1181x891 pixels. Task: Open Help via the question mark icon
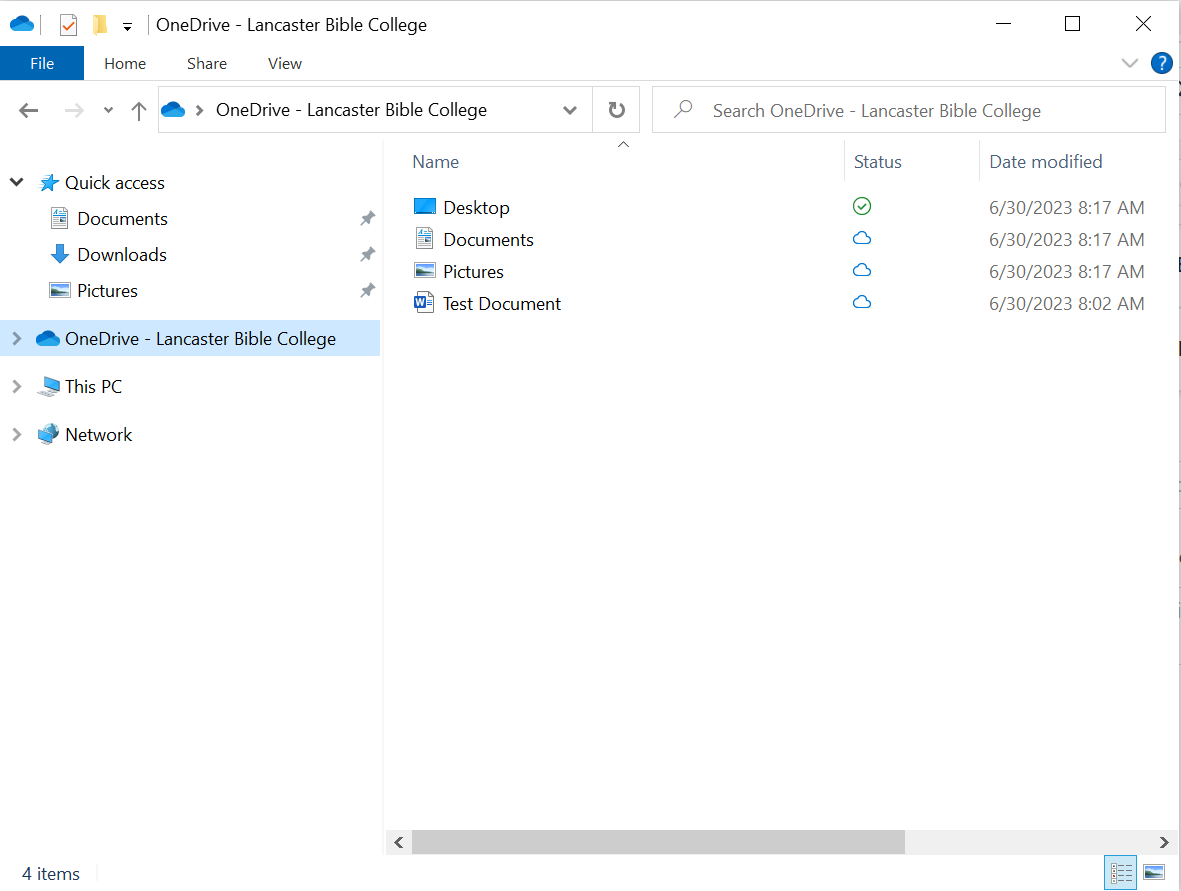click(1161, 63)
